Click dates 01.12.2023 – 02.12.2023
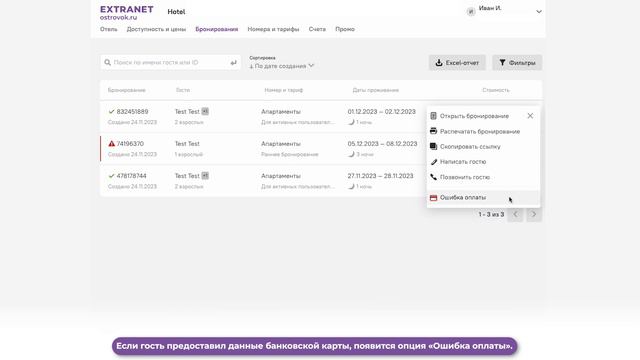Viewport: 640px width, 360px height. 382,111
